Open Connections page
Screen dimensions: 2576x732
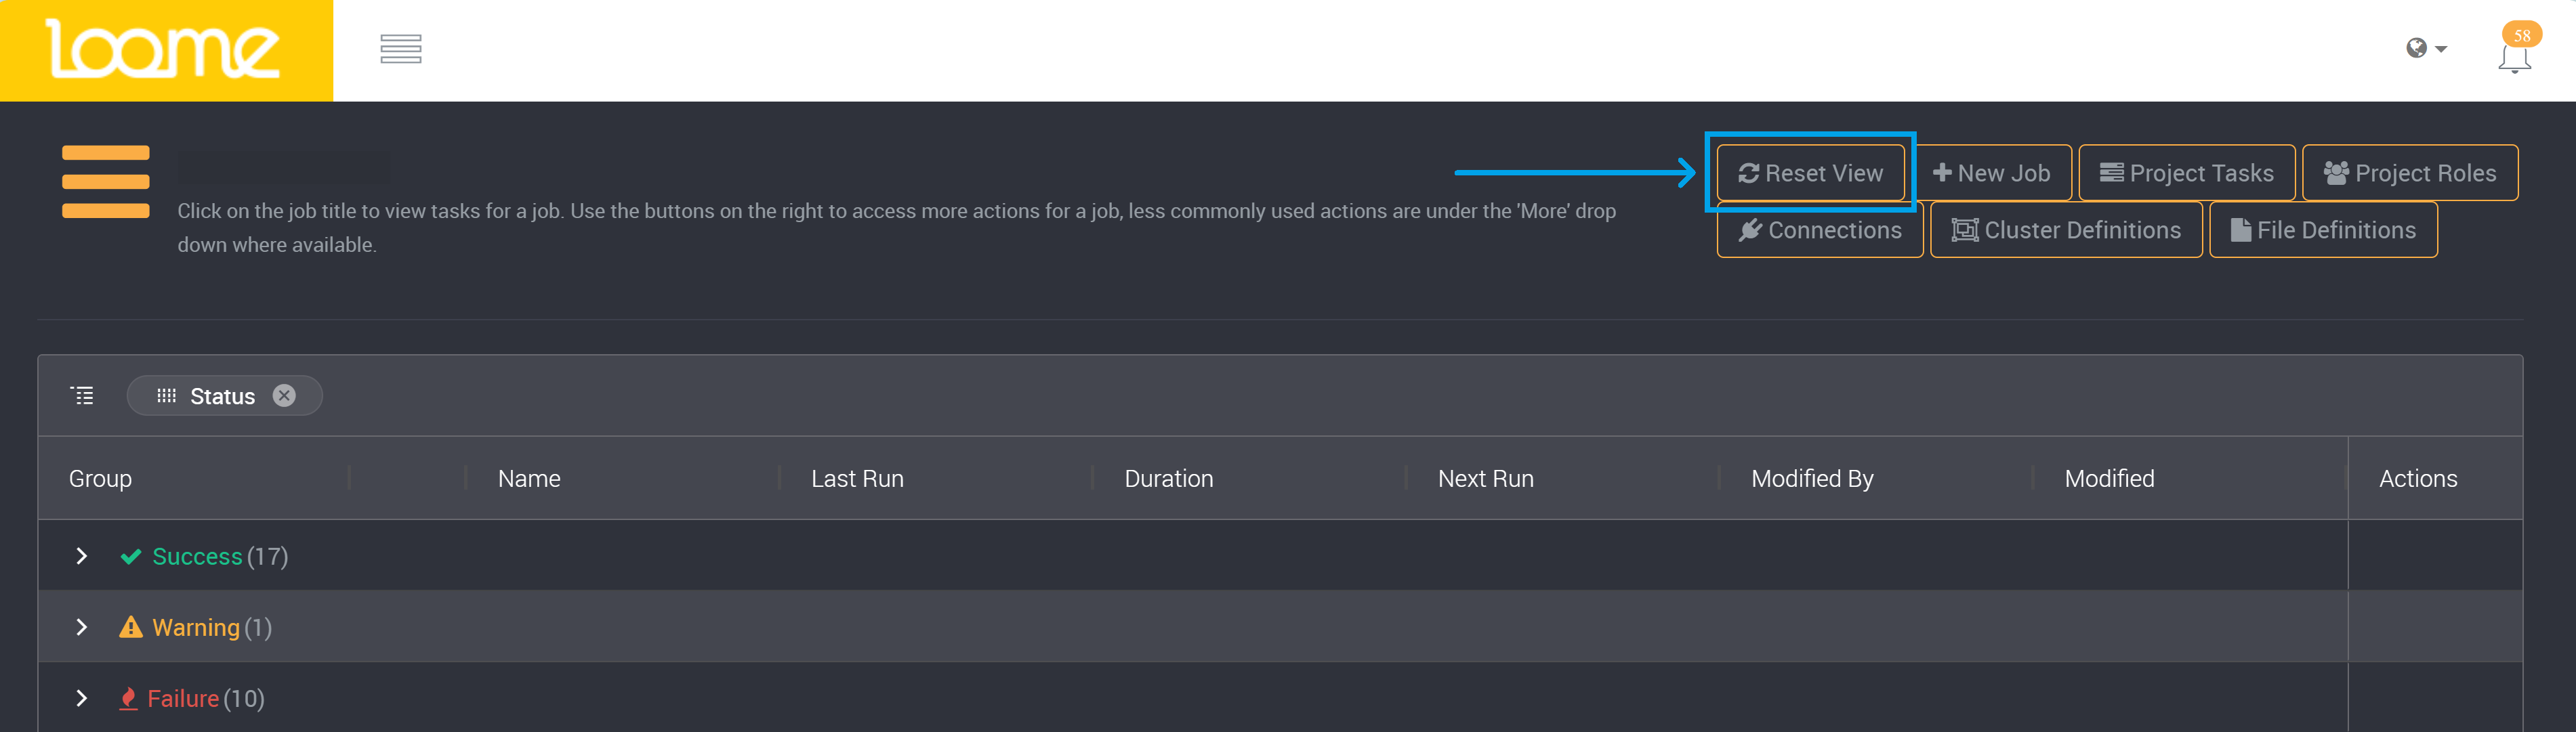pyautogui.click(x=1819, y=230)
